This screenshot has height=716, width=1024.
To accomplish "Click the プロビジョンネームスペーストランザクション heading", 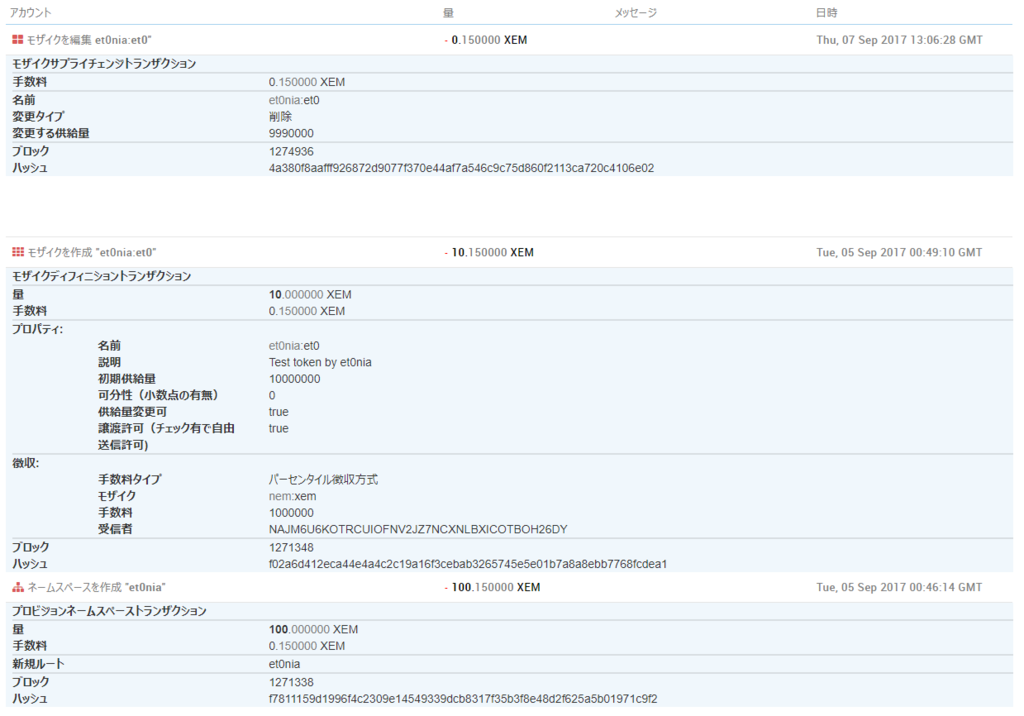I will point(109,611).
